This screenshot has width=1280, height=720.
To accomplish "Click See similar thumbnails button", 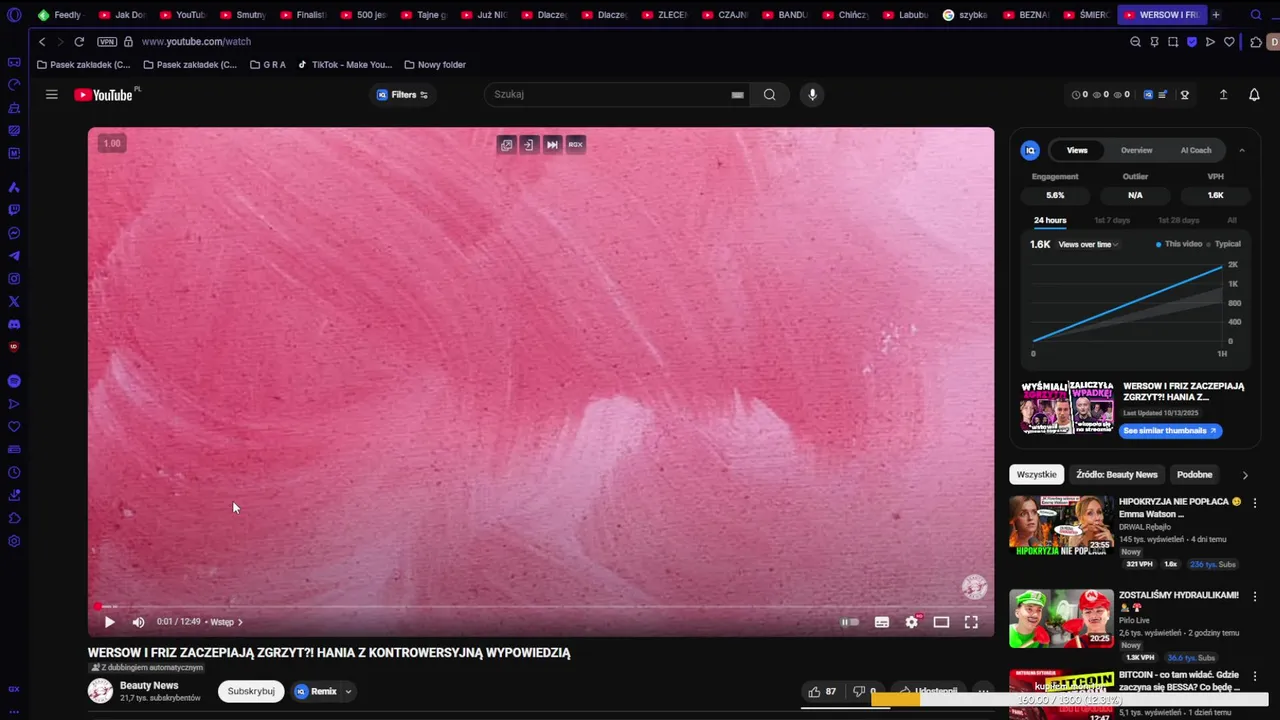I will pos(1170,431).
